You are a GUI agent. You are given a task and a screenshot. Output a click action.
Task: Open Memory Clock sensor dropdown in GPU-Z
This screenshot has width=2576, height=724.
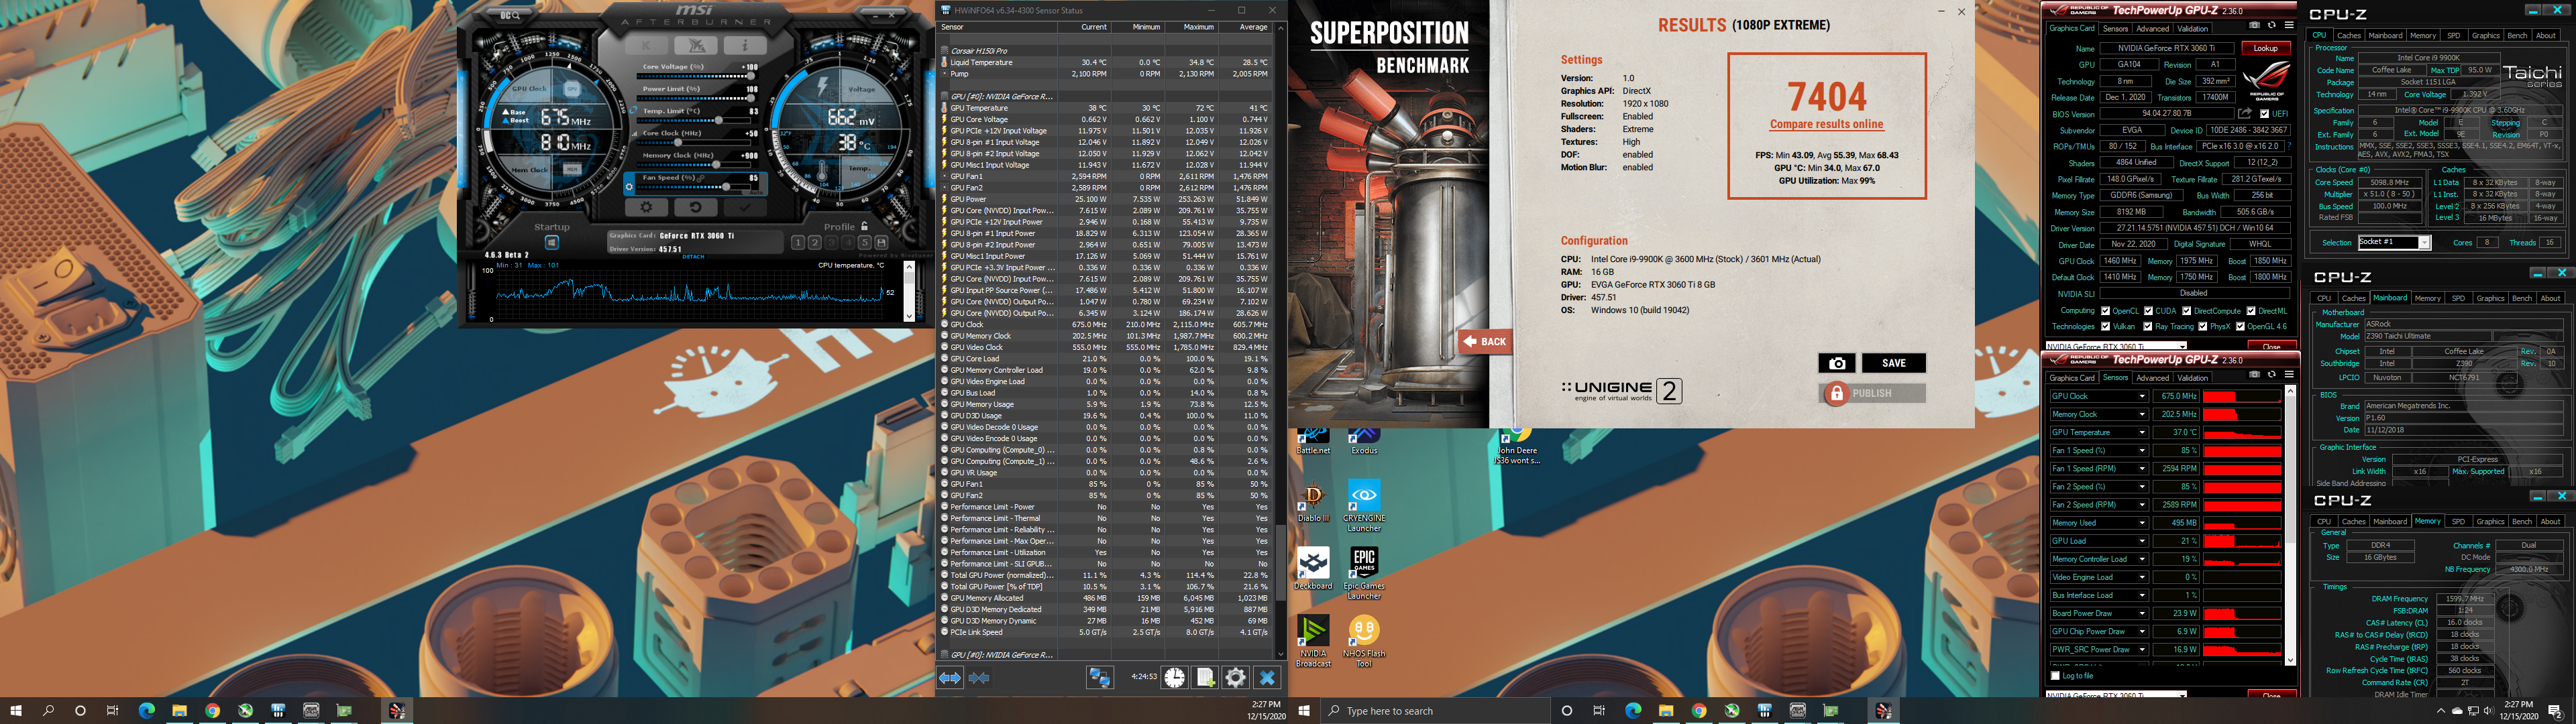2142,414
